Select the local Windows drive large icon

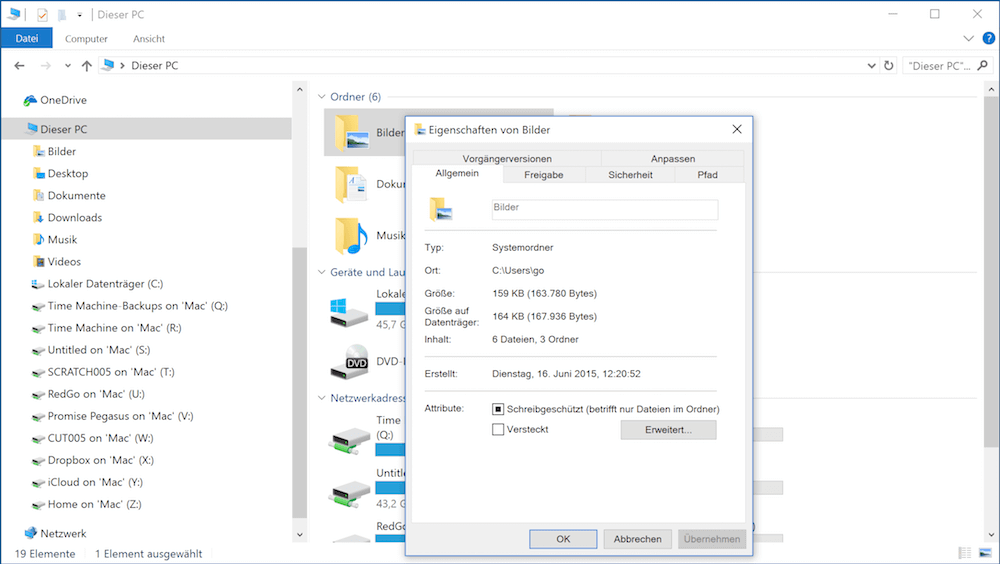(349, 313)
